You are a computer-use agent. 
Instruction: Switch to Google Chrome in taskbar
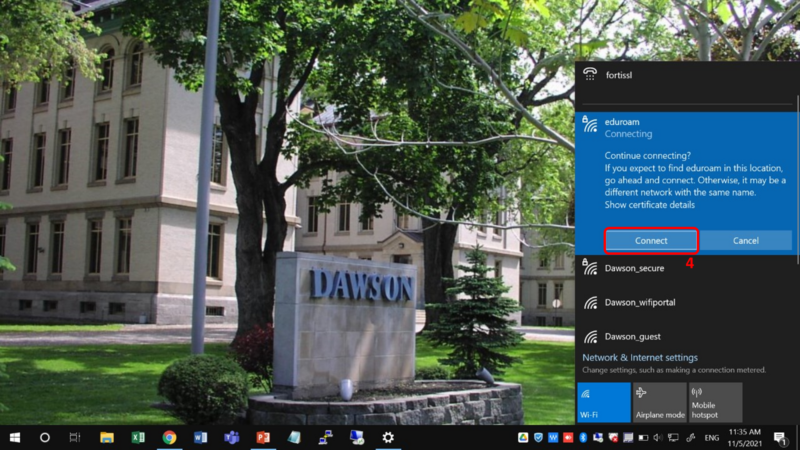169,437
